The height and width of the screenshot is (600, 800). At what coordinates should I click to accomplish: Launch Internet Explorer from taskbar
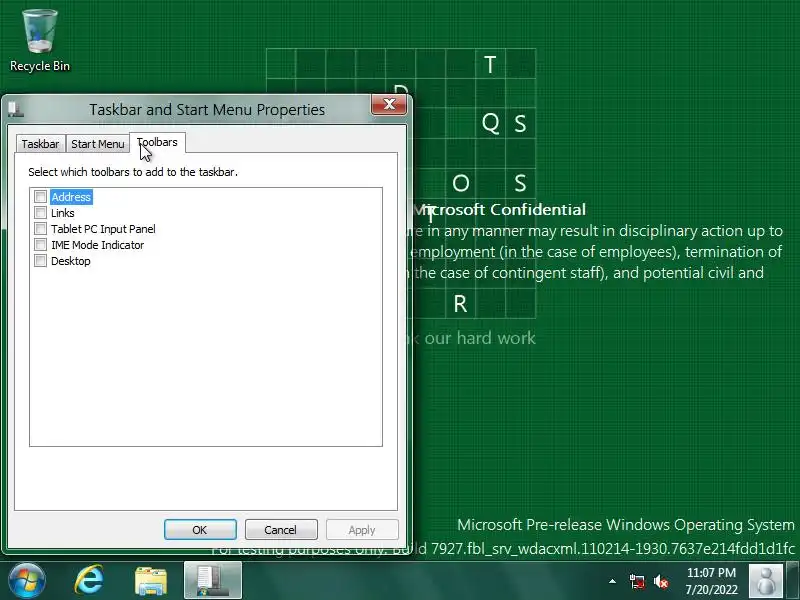(89, 581)
